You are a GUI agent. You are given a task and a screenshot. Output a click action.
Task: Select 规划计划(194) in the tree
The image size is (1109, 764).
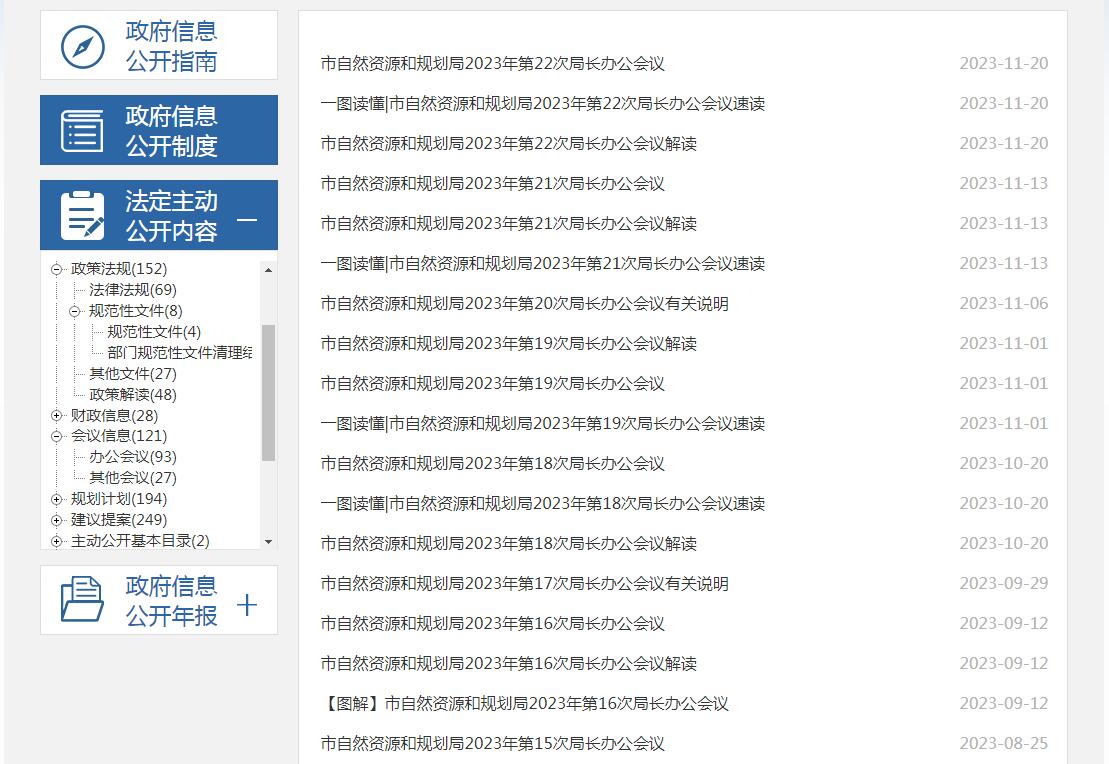coord(119,499)
